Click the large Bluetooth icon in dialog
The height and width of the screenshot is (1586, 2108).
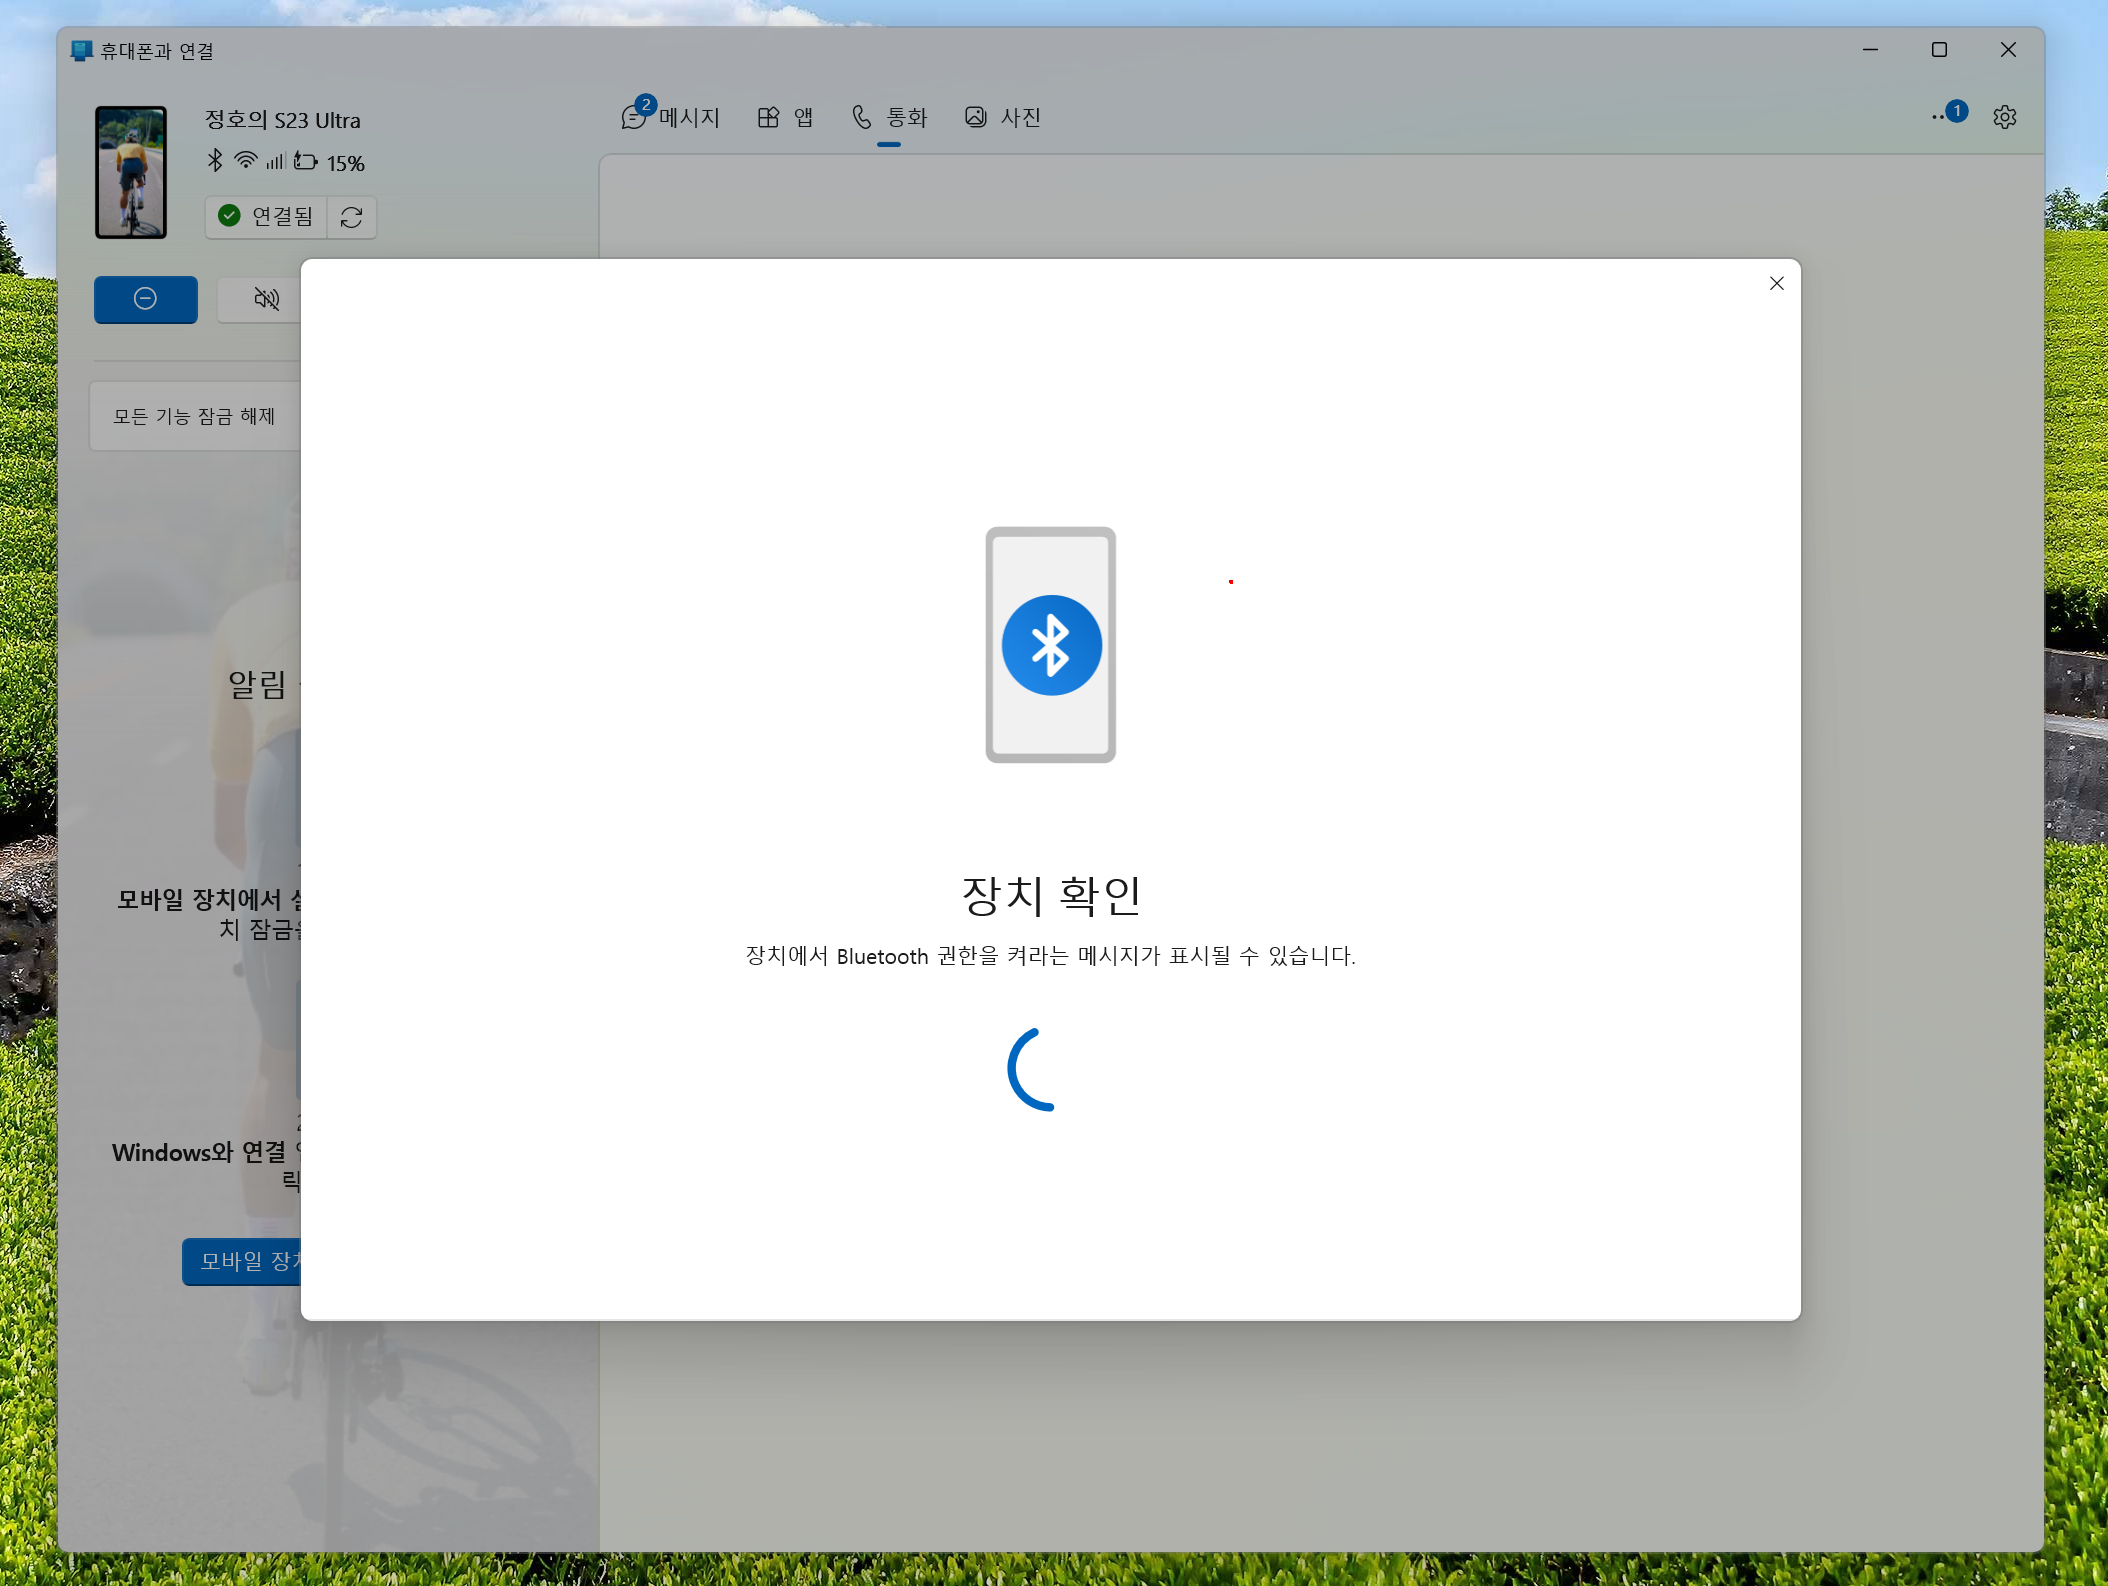(1051, 645)
